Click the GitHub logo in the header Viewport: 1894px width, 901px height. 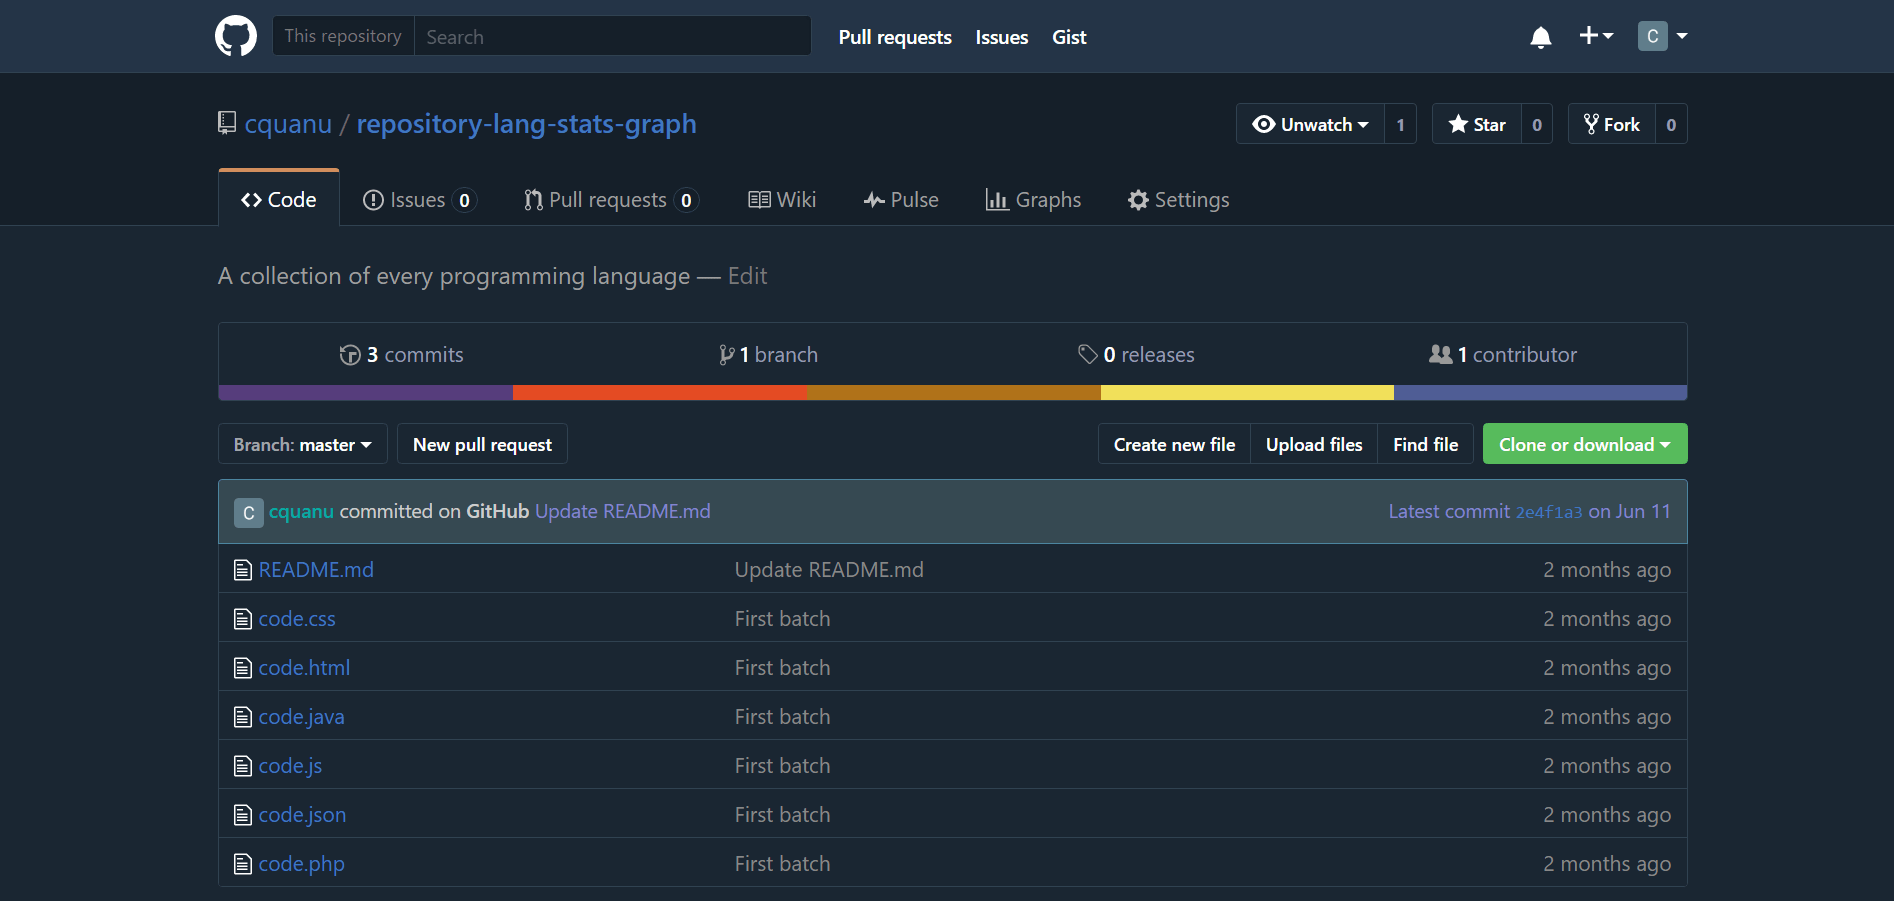pyautogui.click(x=236, y=35)
